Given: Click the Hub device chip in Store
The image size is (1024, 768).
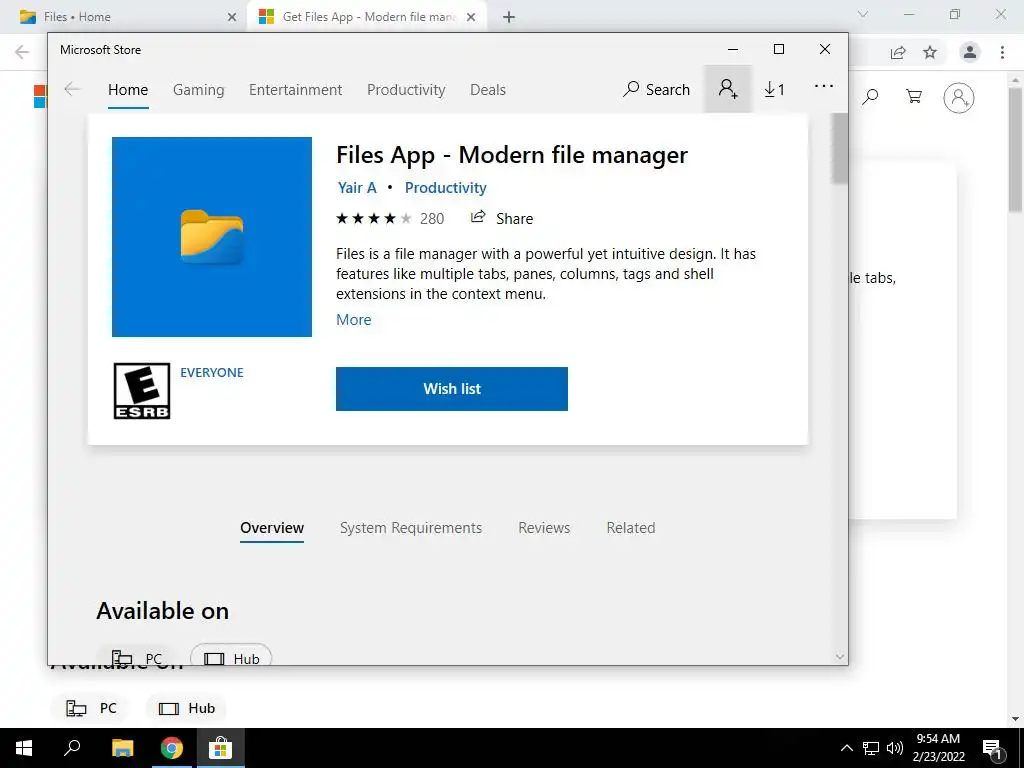Looking at the screenshot, I should point(231,656).
